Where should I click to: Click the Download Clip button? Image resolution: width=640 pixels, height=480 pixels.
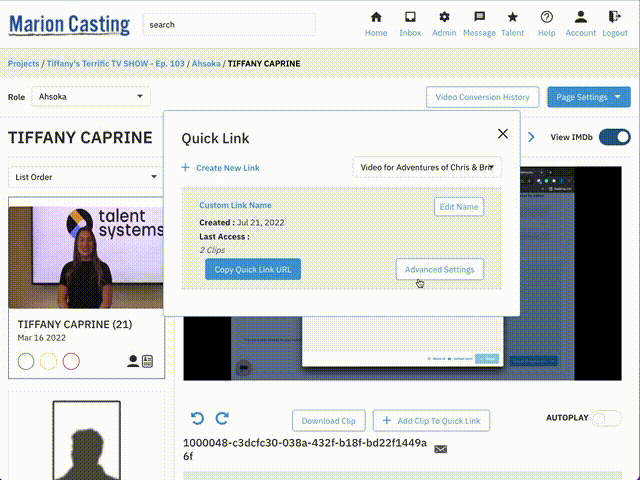tap(329, 421)
